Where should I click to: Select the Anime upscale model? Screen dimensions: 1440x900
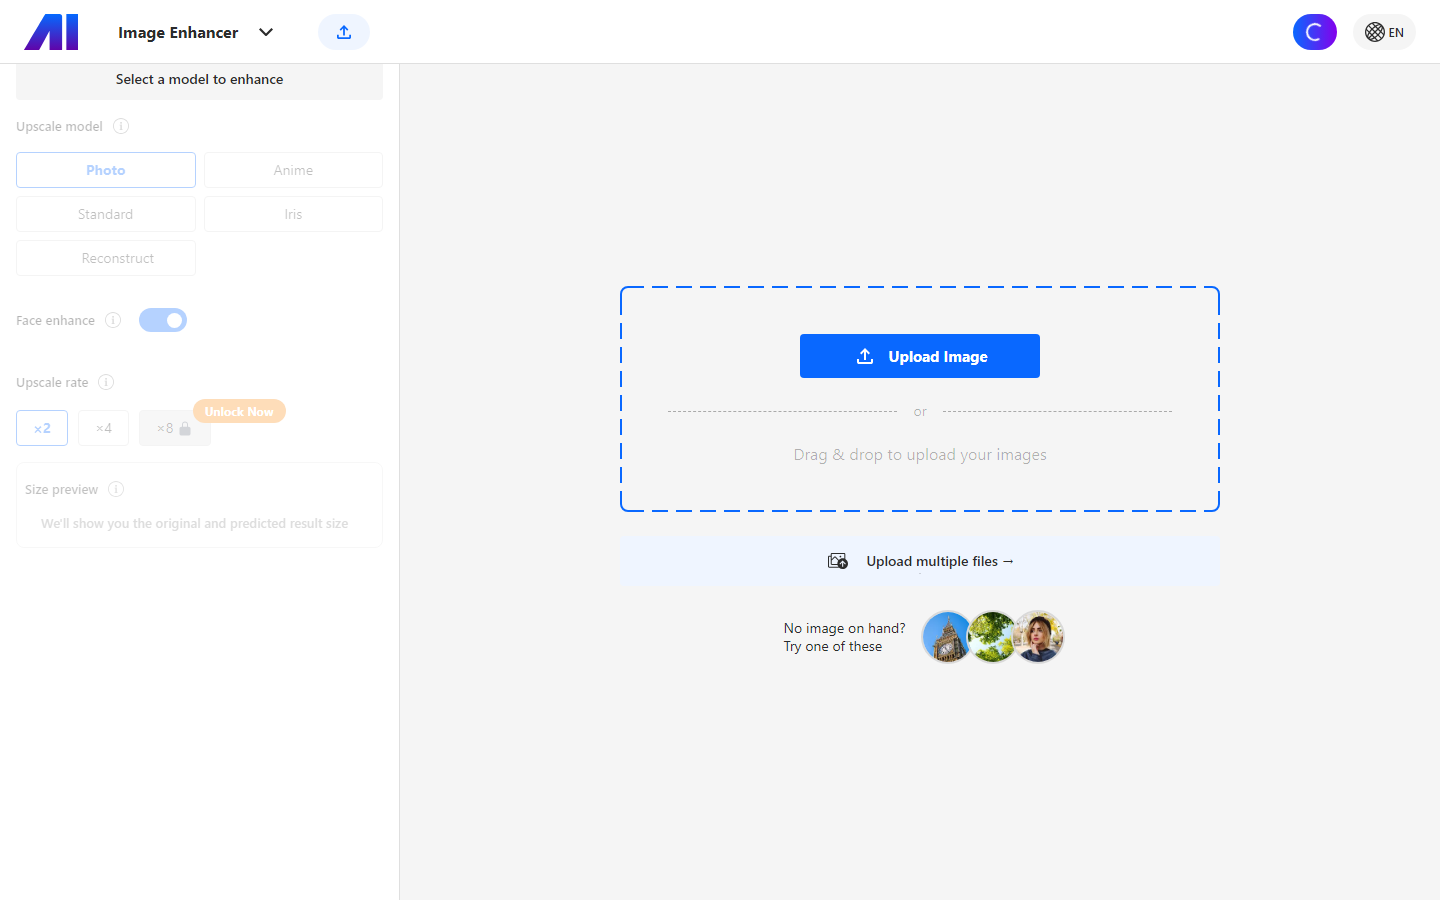[293, 170]
